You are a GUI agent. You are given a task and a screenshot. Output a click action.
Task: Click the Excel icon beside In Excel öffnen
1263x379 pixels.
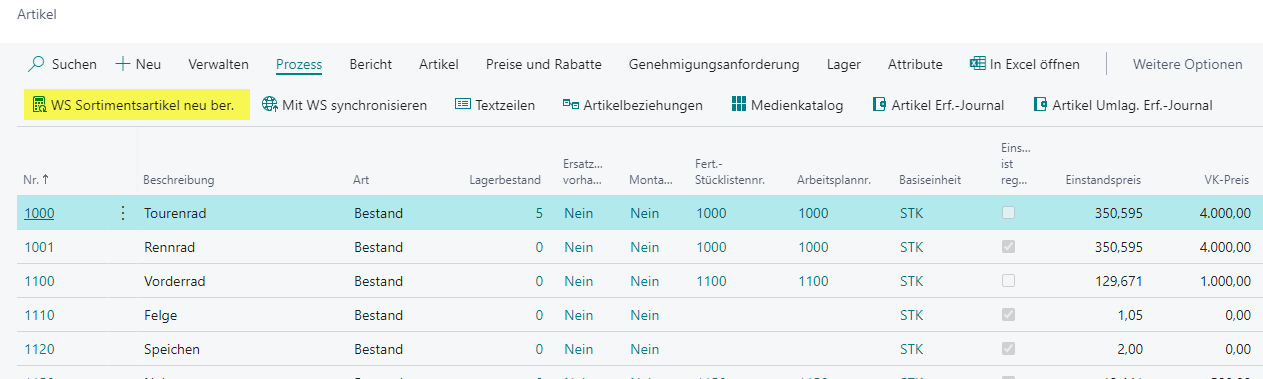pos(977,64)
